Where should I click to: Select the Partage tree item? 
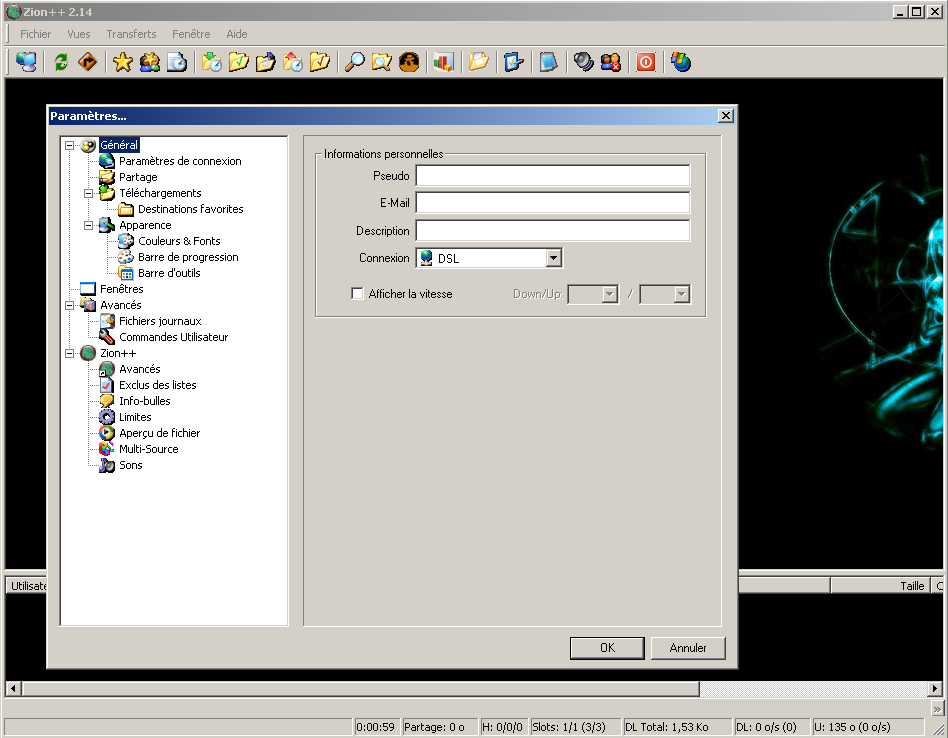138,177
